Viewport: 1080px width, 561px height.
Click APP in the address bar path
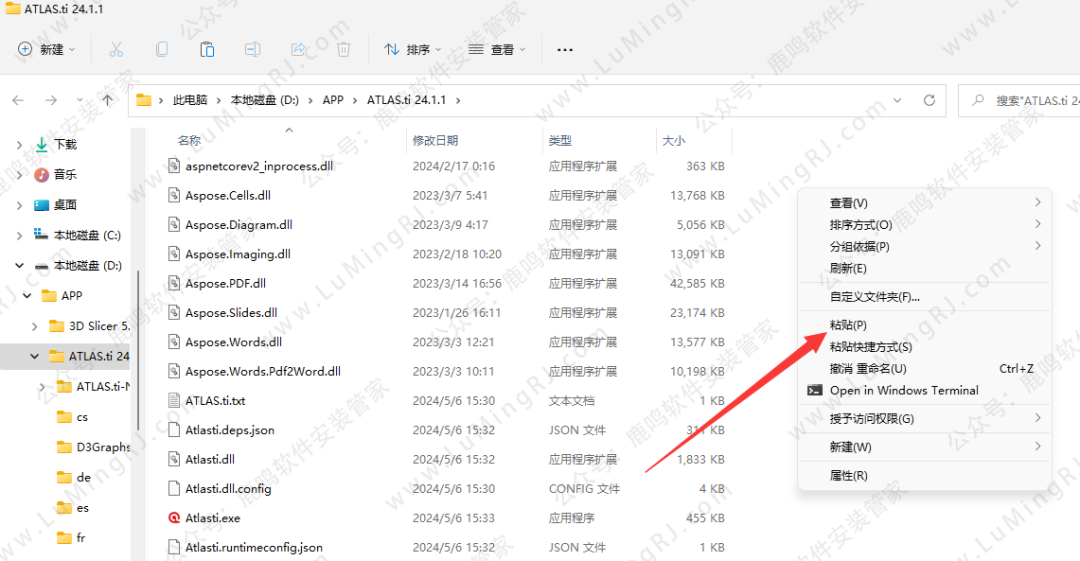333,100
